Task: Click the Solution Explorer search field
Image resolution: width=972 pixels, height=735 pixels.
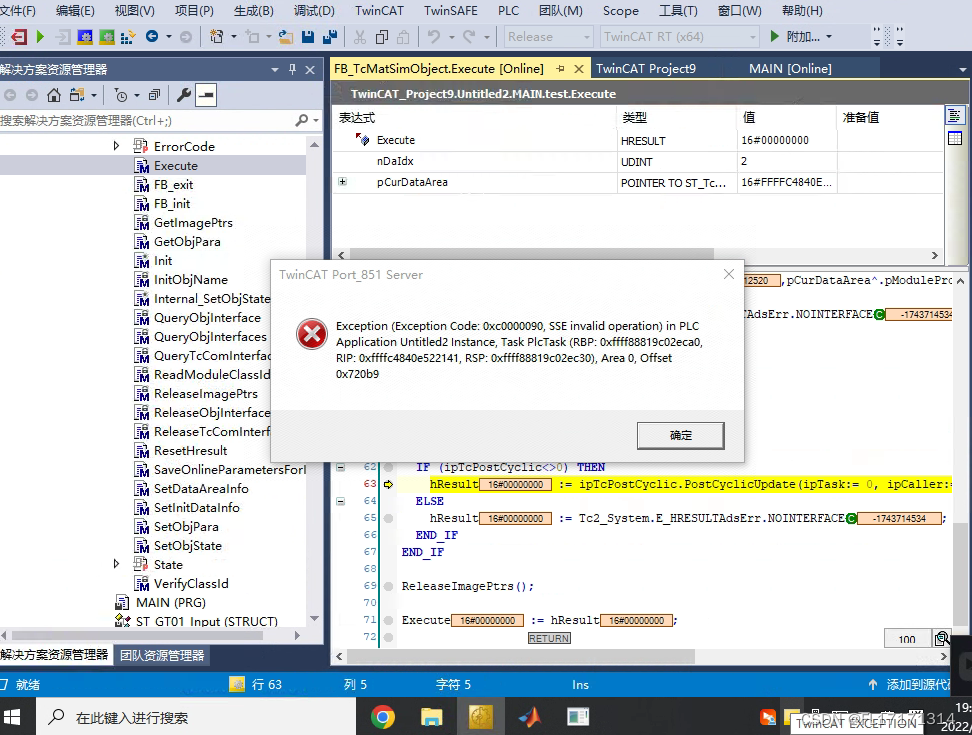Action: pyautogui.click(x=148, y=120)
